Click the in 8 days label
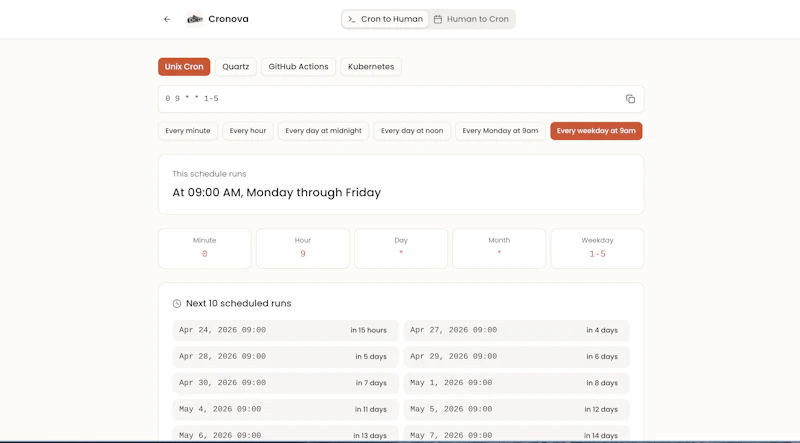Image resolution: width=800 pixels, height=443 pixels. [602, 383]
